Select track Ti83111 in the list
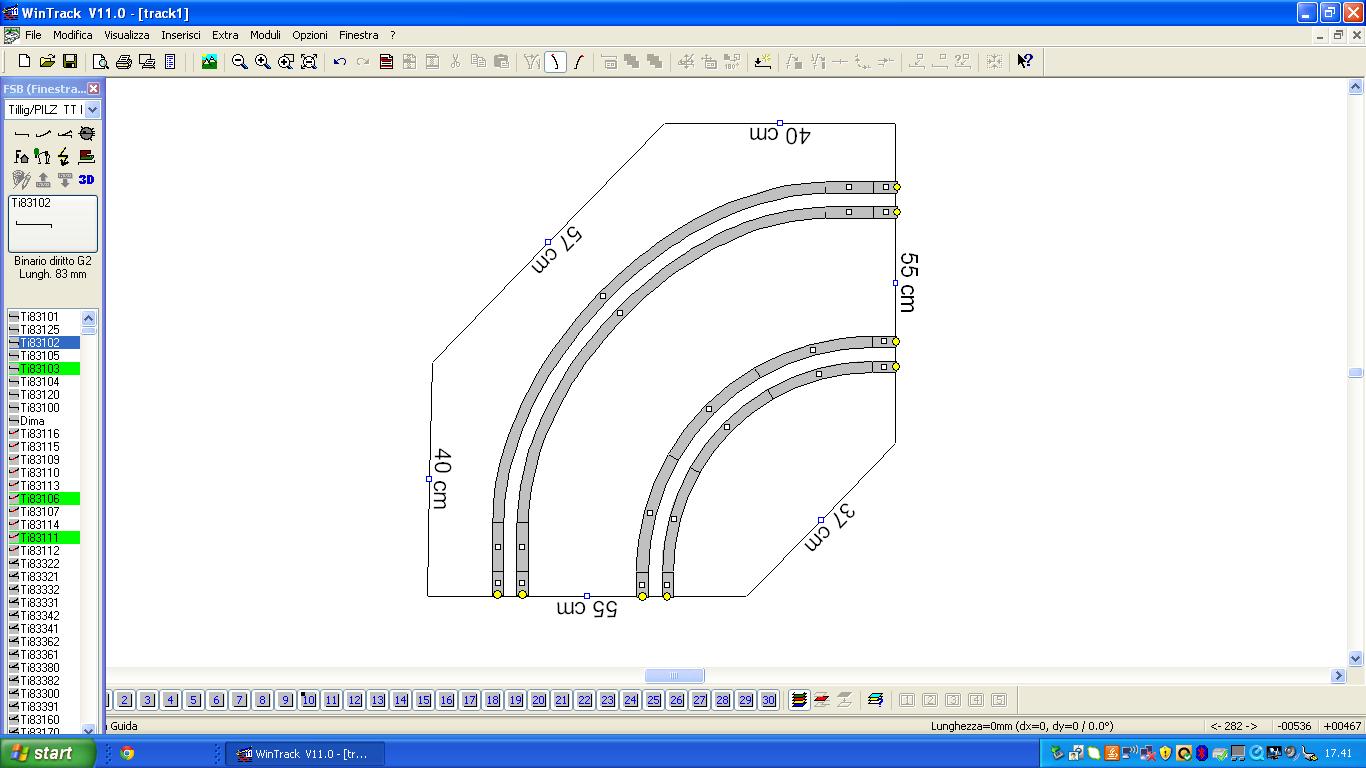This screenshot has height=768, width=1366. click(x=44, y=538)
